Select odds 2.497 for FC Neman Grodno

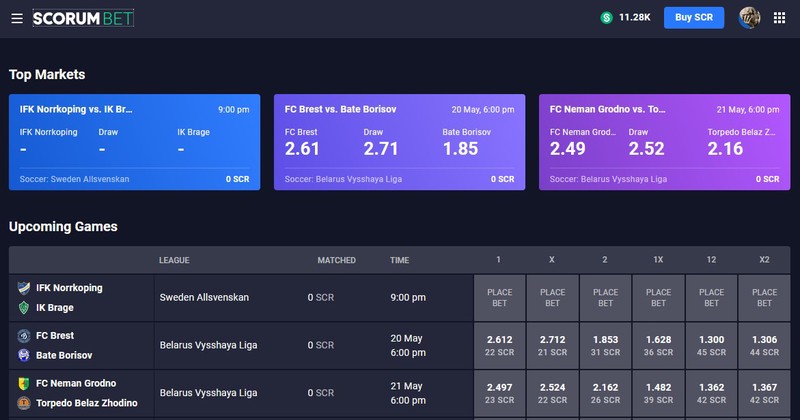499,393
